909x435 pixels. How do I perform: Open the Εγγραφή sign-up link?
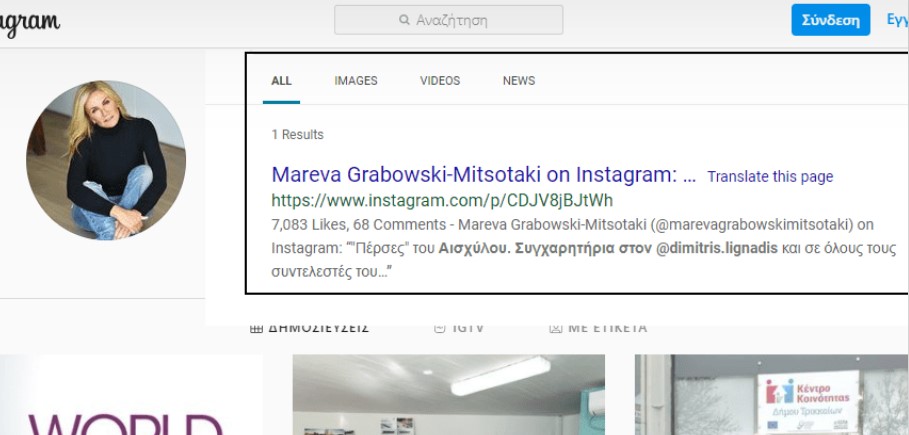[x=897, y=20]
